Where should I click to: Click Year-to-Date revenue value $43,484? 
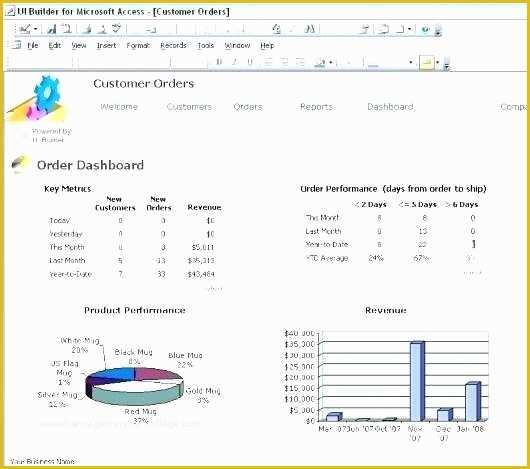click(x=201, y=274)
